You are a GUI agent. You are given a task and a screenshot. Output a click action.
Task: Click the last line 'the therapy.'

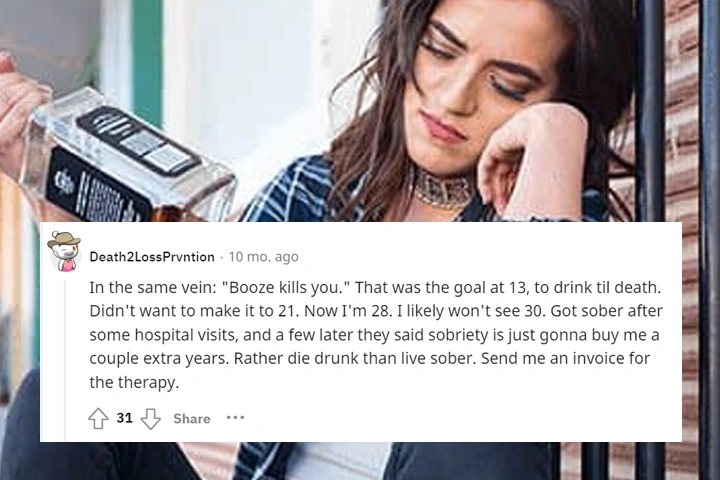pyautogui.click(x=134, y=382)
